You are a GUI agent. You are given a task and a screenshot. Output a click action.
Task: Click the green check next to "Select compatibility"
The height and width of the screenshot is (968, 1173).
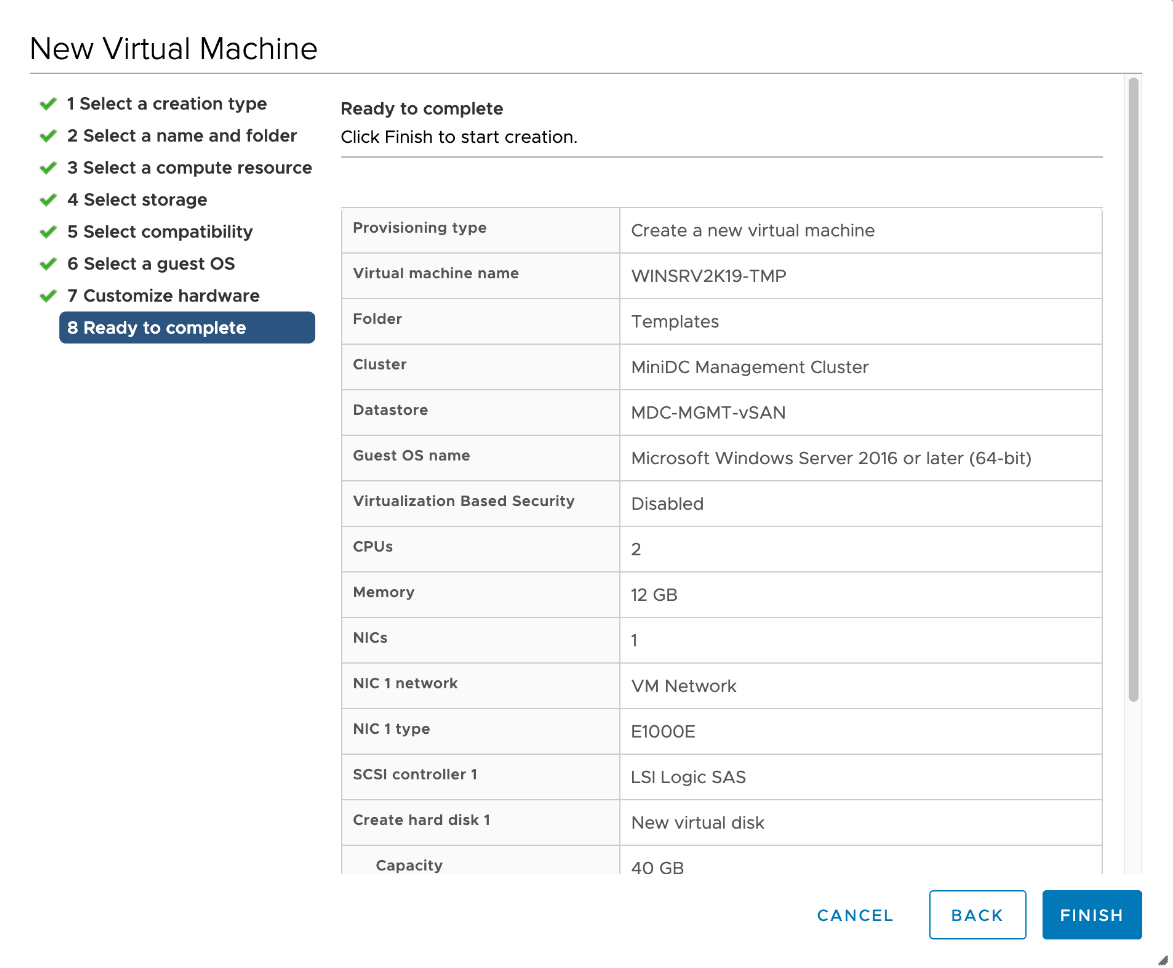click(47, 232)
